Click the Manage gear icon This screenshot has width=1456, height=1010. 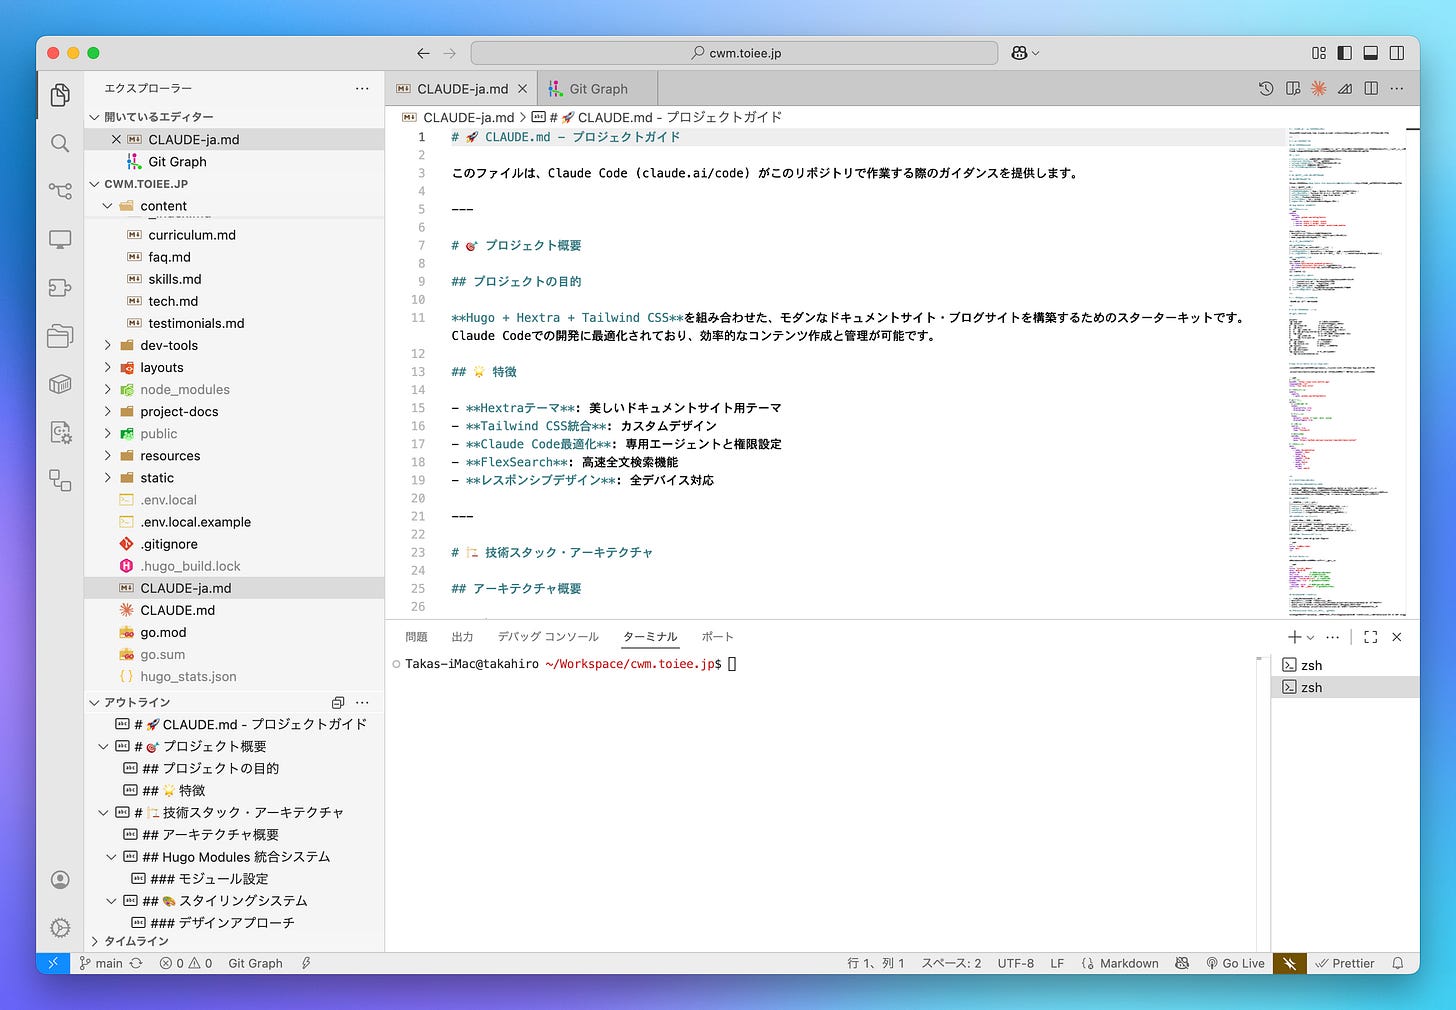60,927
